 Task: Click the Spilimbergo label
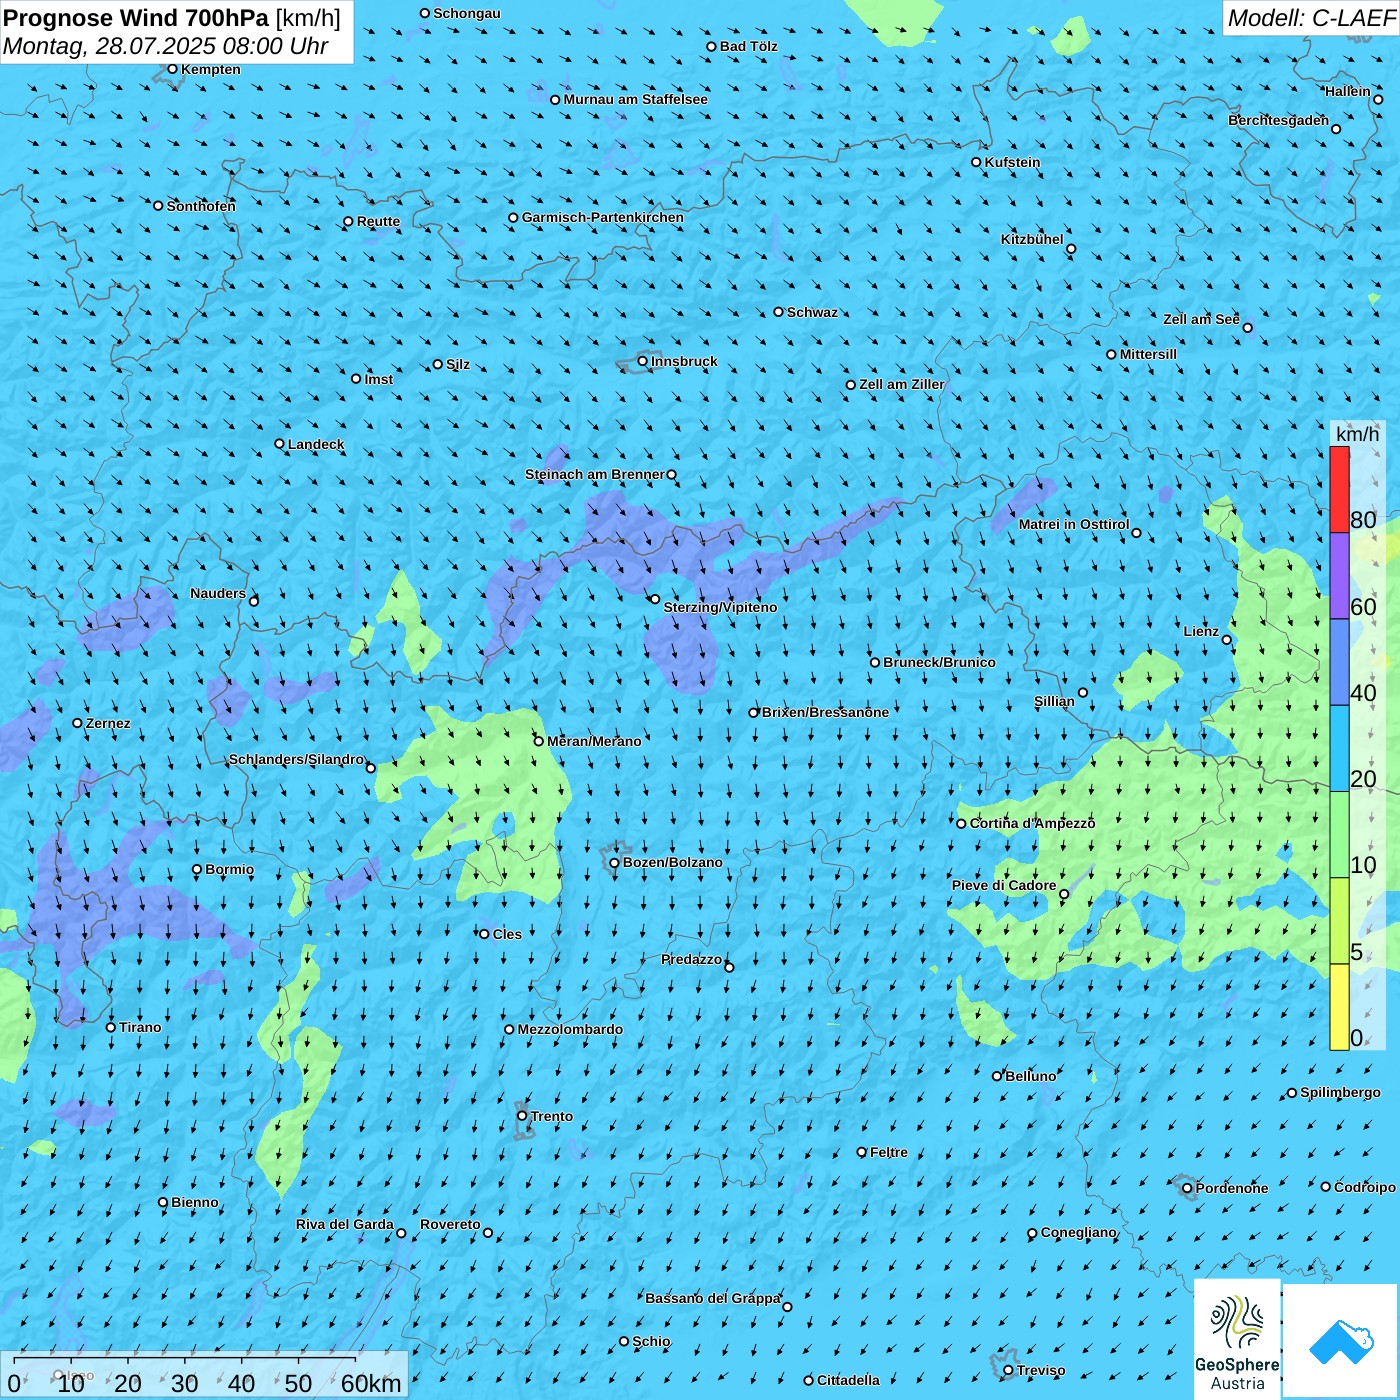[x=1340, y=1092]
